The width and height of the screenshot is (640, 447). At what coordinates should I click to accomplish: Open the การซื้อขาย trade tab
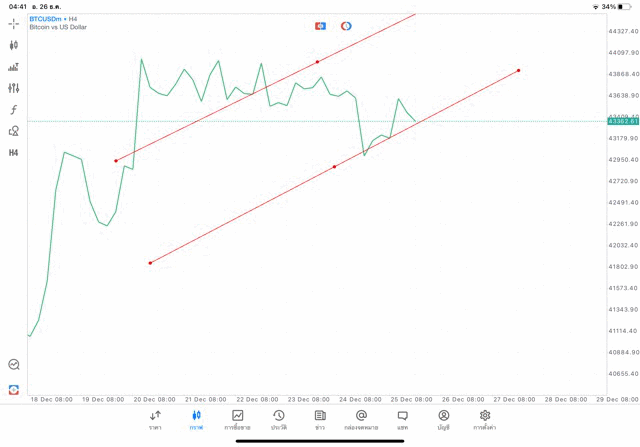237,419
